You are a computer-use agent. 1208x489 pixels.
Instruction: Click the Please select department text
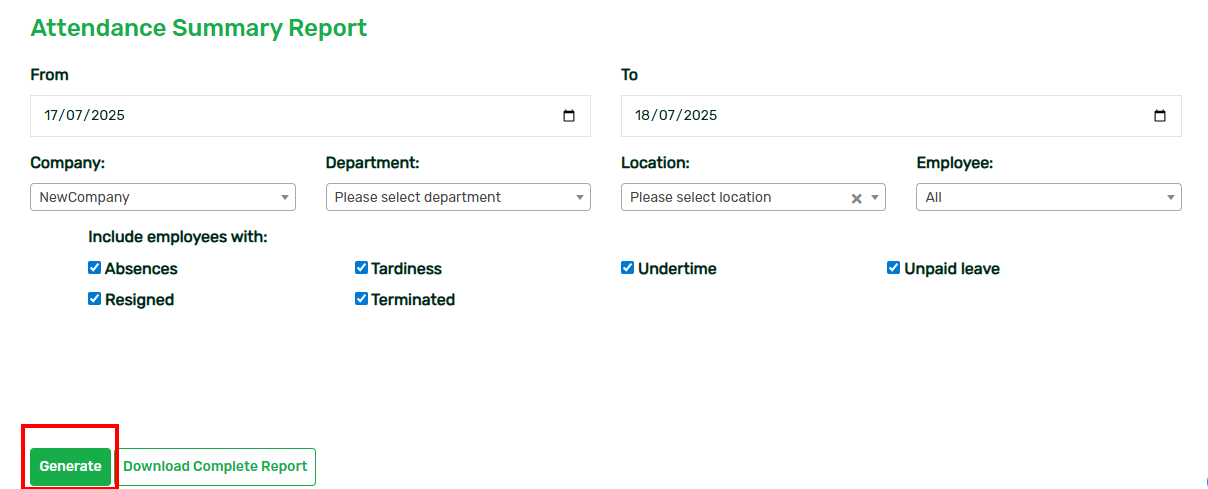418,197
